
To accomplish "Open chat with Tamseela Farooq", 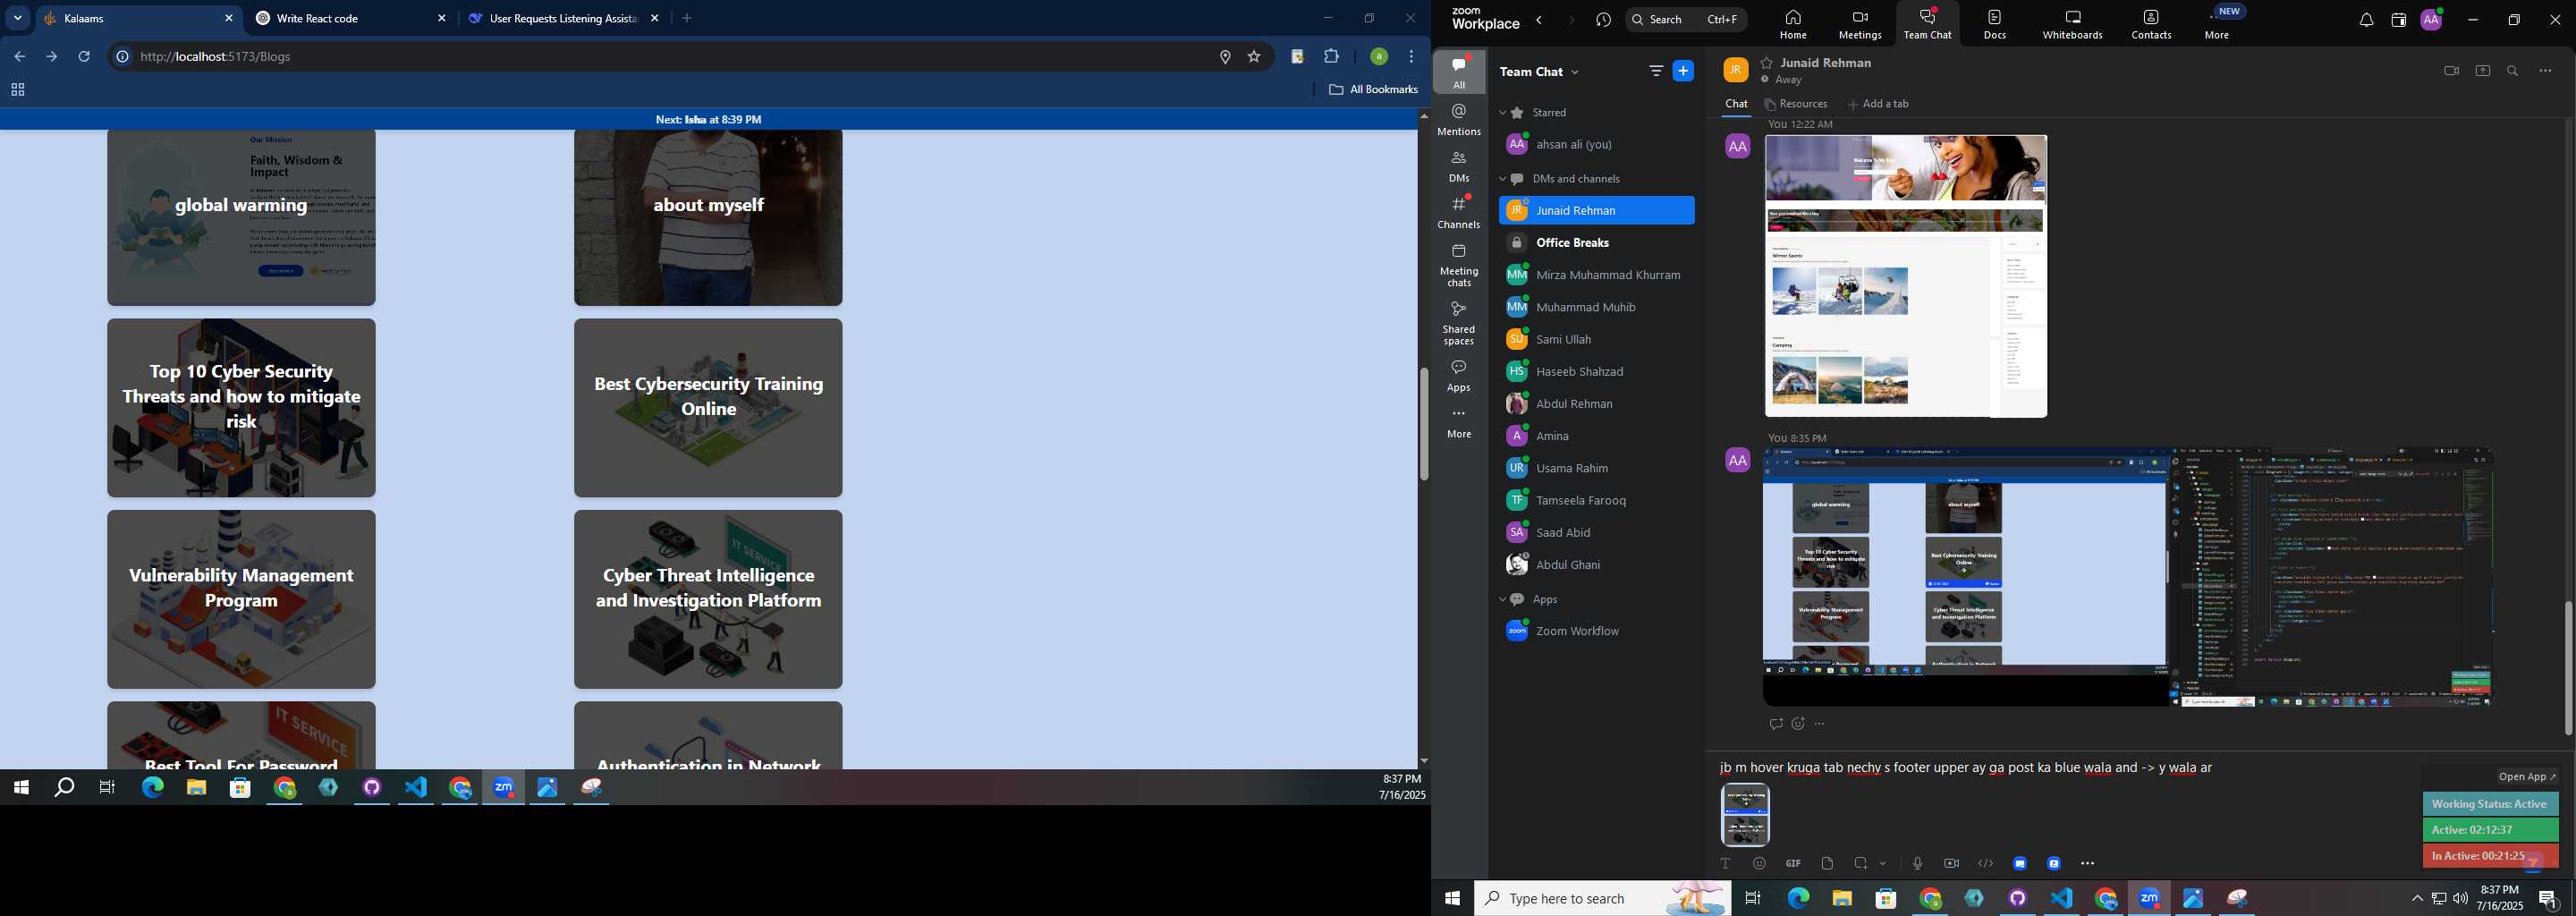I will coord(1596,500).
